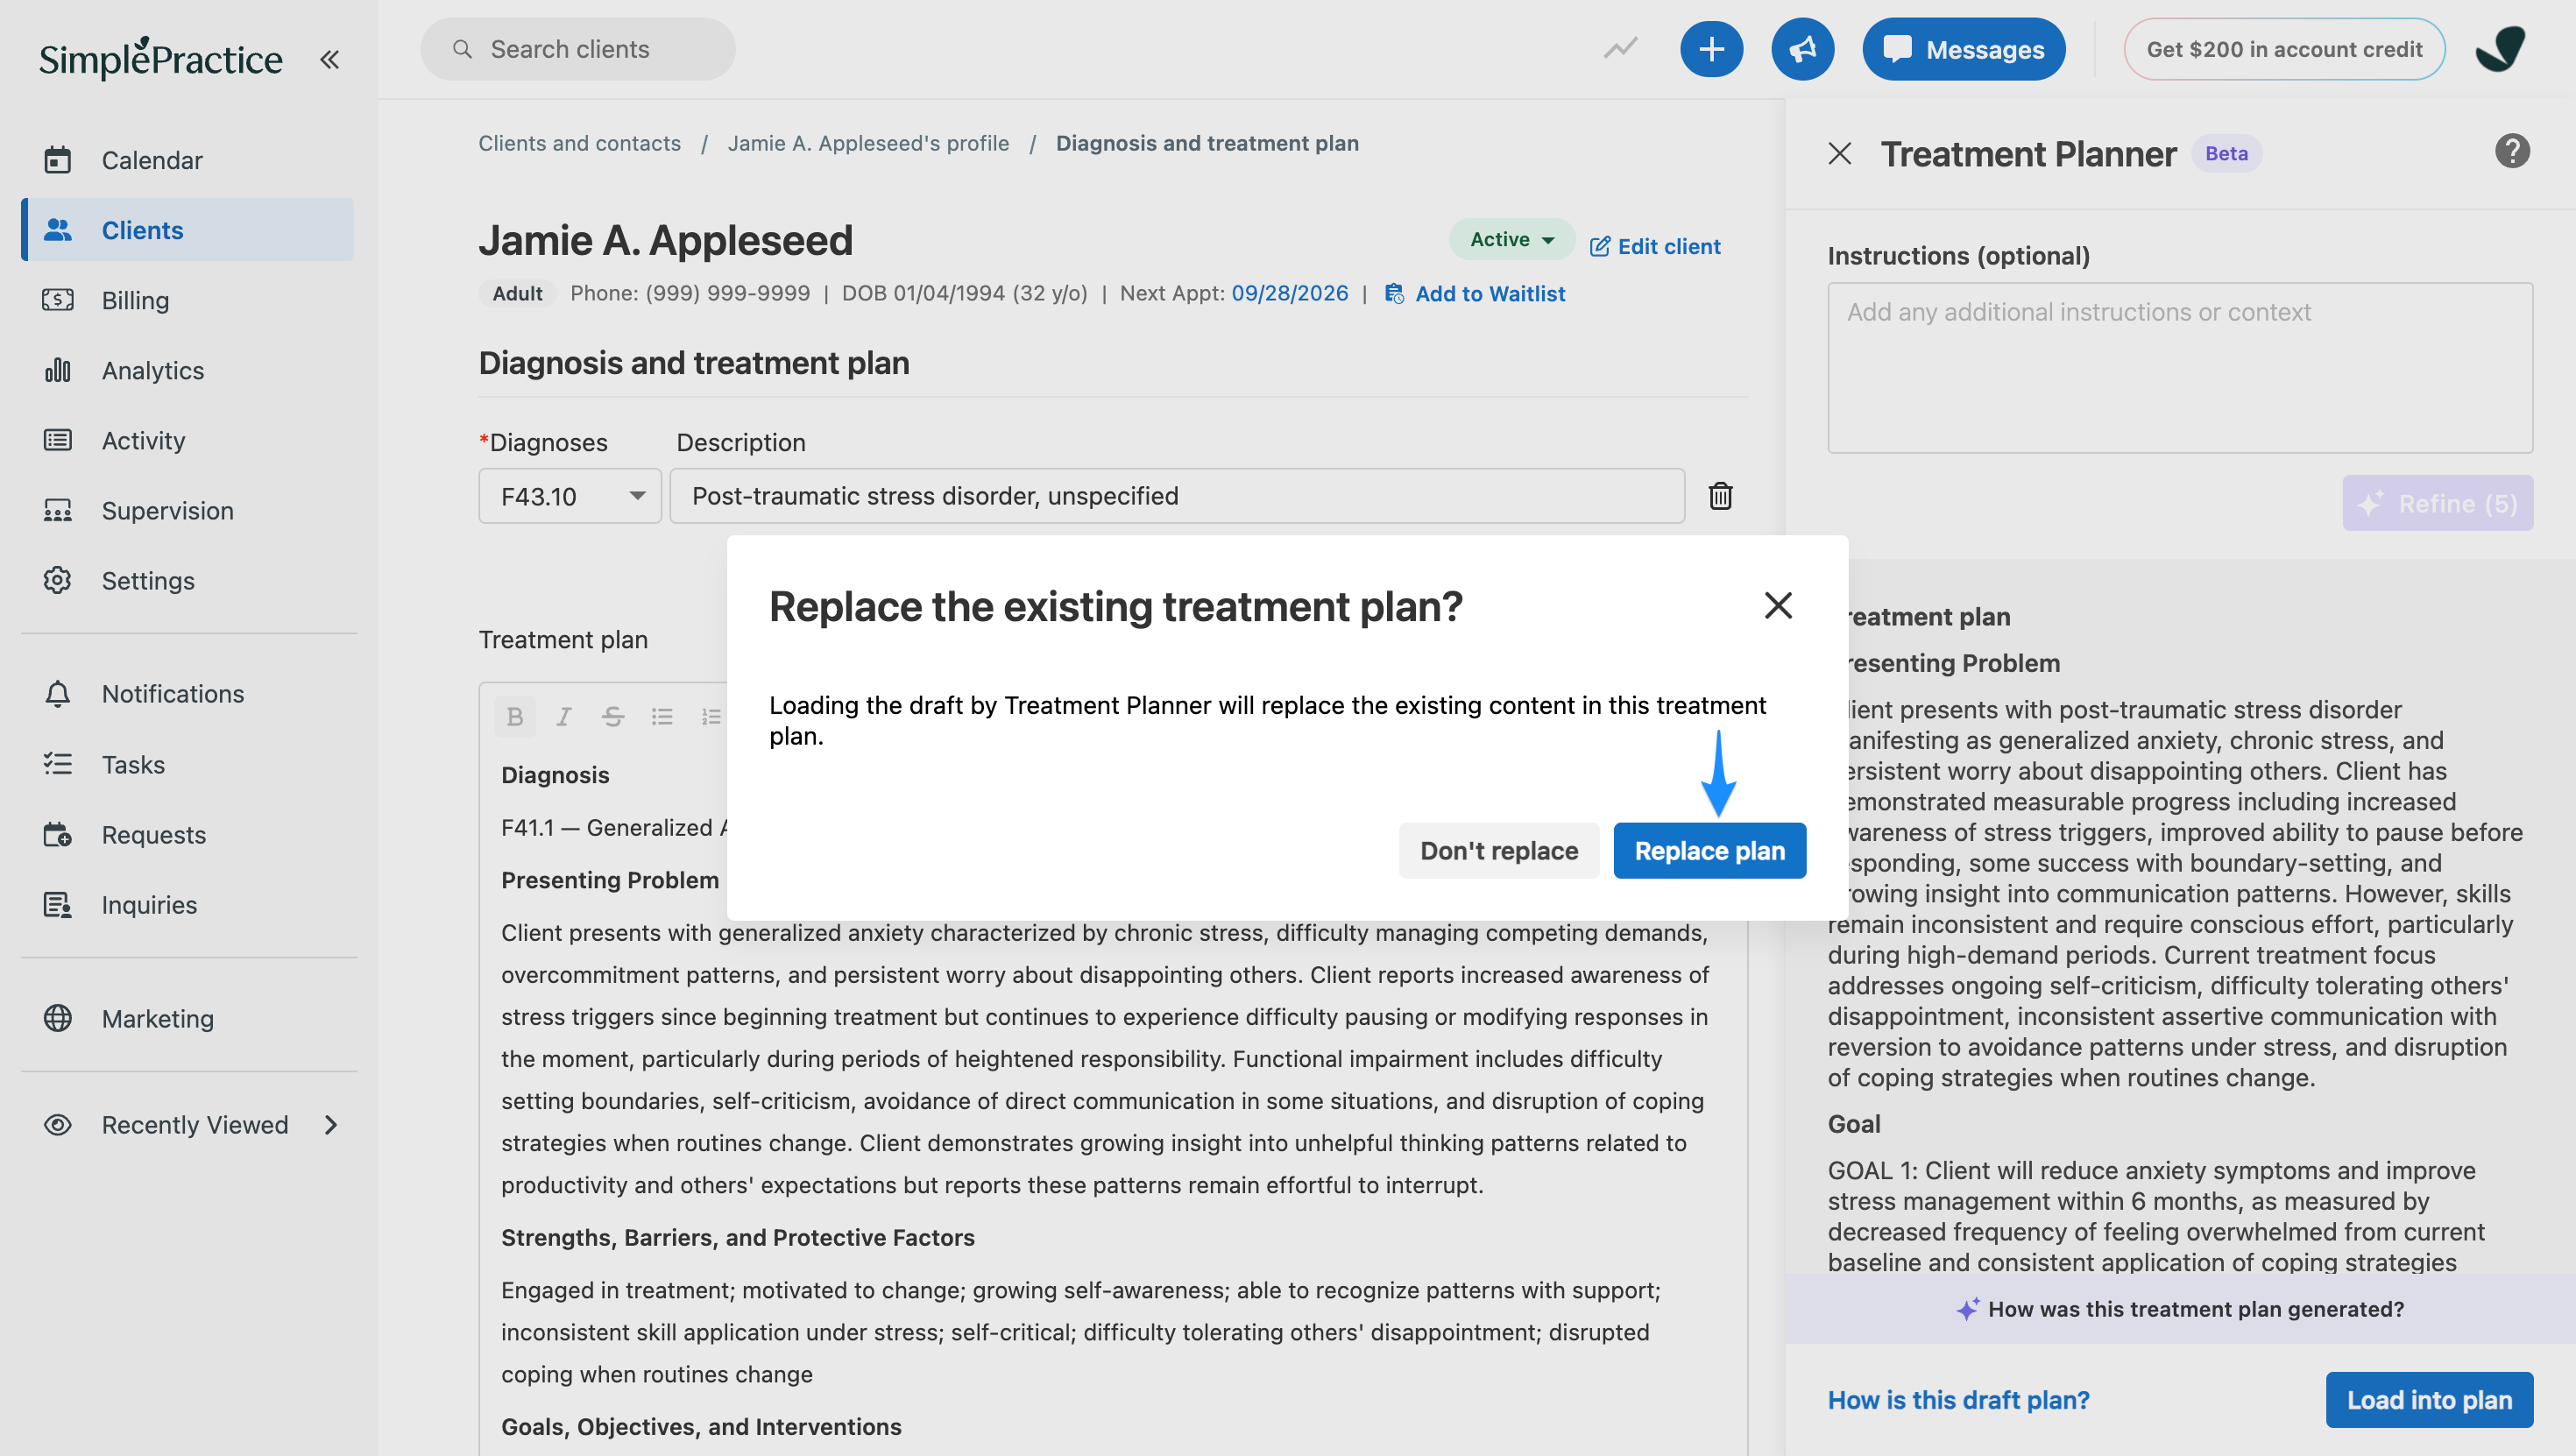The image size is (2576, 1456).
Task: Toggle italic formatting in the editor
Action: click(x=564, y=716)
